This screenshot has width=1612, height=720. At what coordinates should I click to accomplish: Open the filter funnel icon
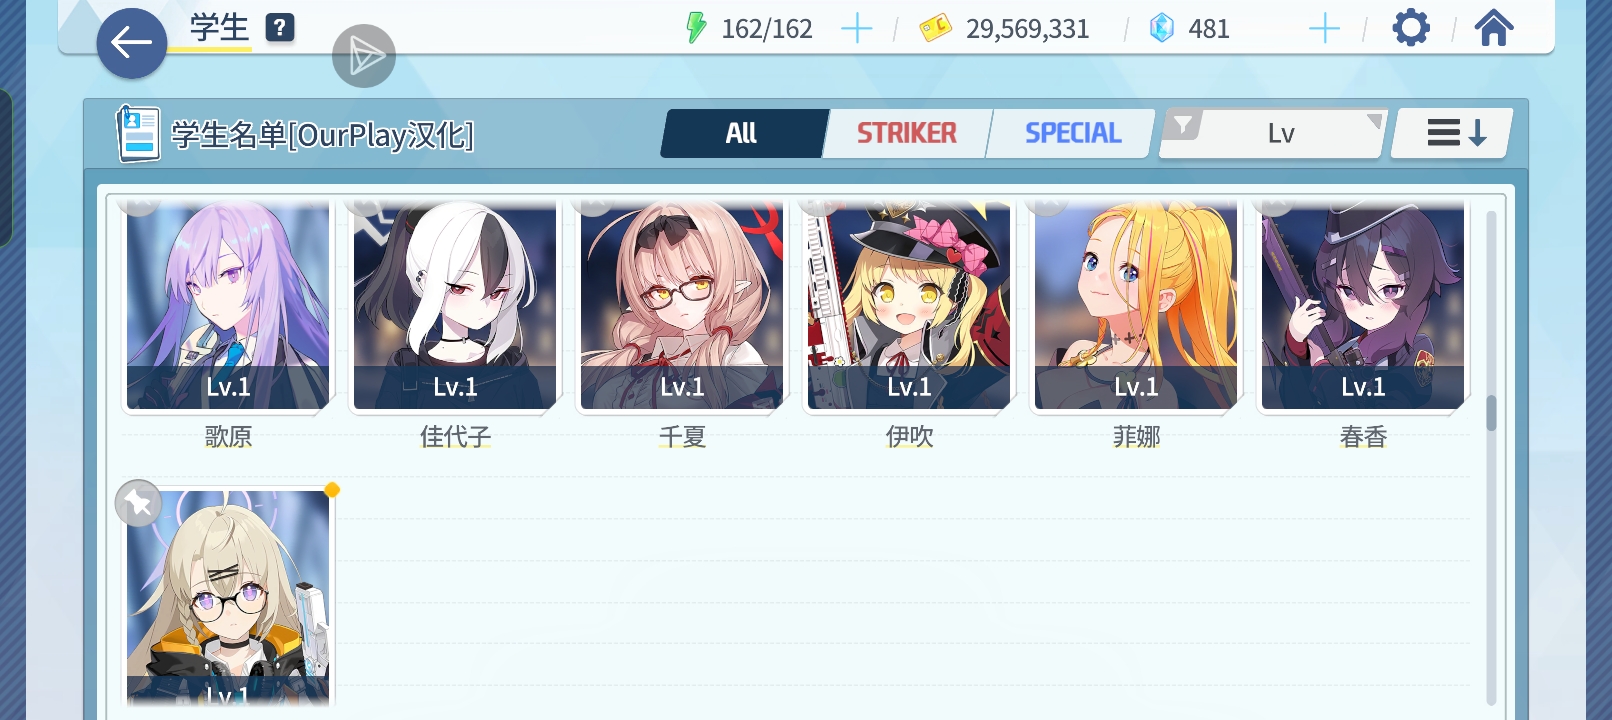[x=1184, y=125]
